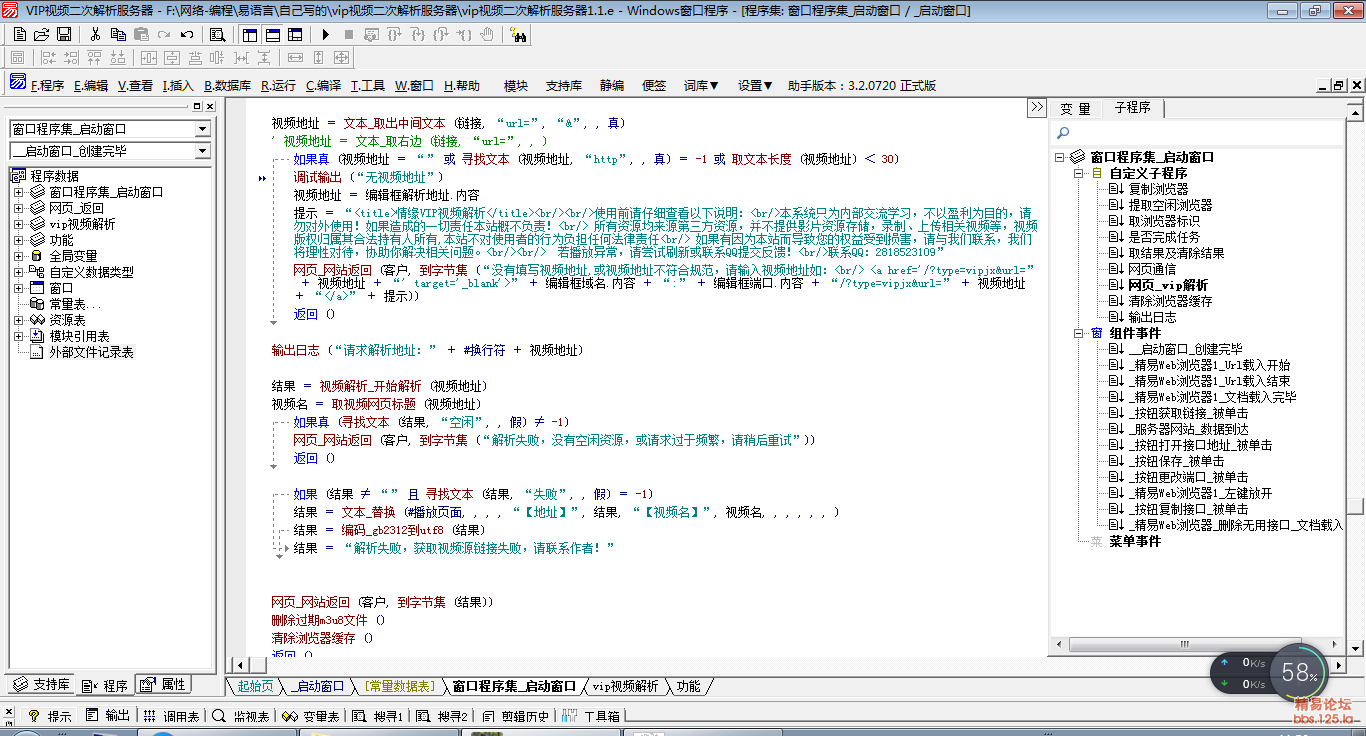
Task: Switch to 变量 tab in right panel
Action: tap(1075, 109)
